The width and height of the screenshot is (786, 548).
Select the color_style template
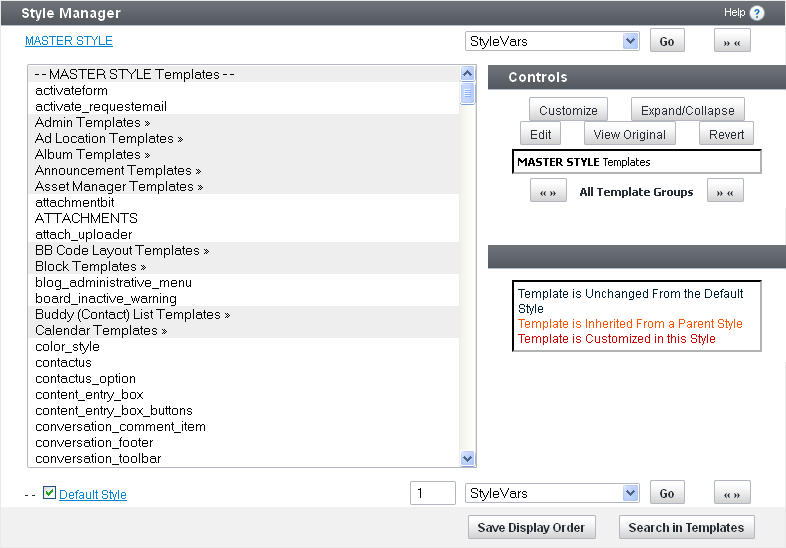tap(243, 346)
